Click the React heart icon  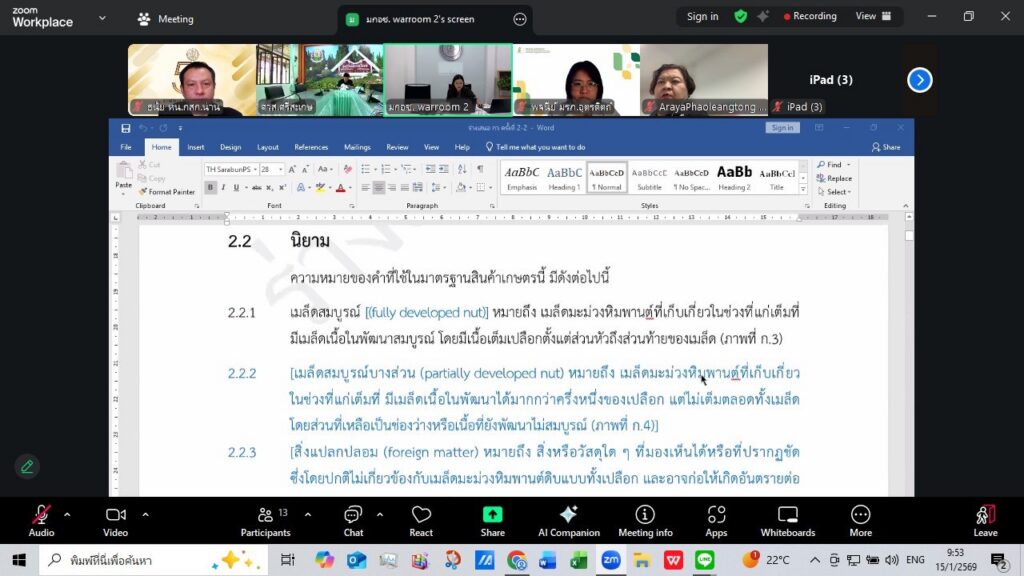(x=421, y=520)
